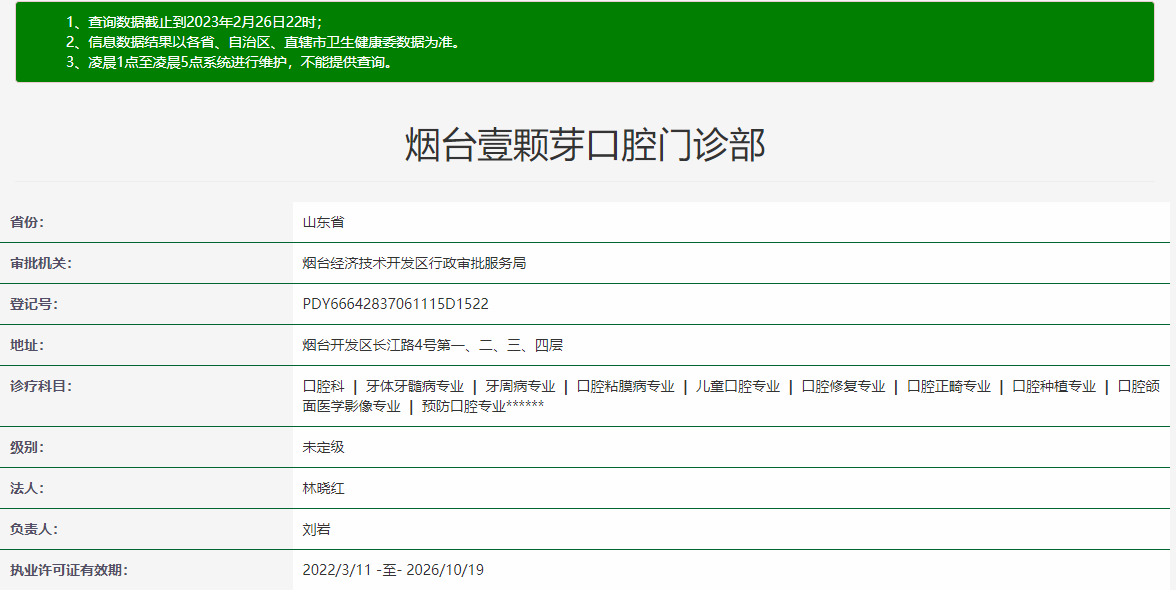The image size is (1176, 590).
Task: Click the 省份 label
Action: click(x=27, y=222)
